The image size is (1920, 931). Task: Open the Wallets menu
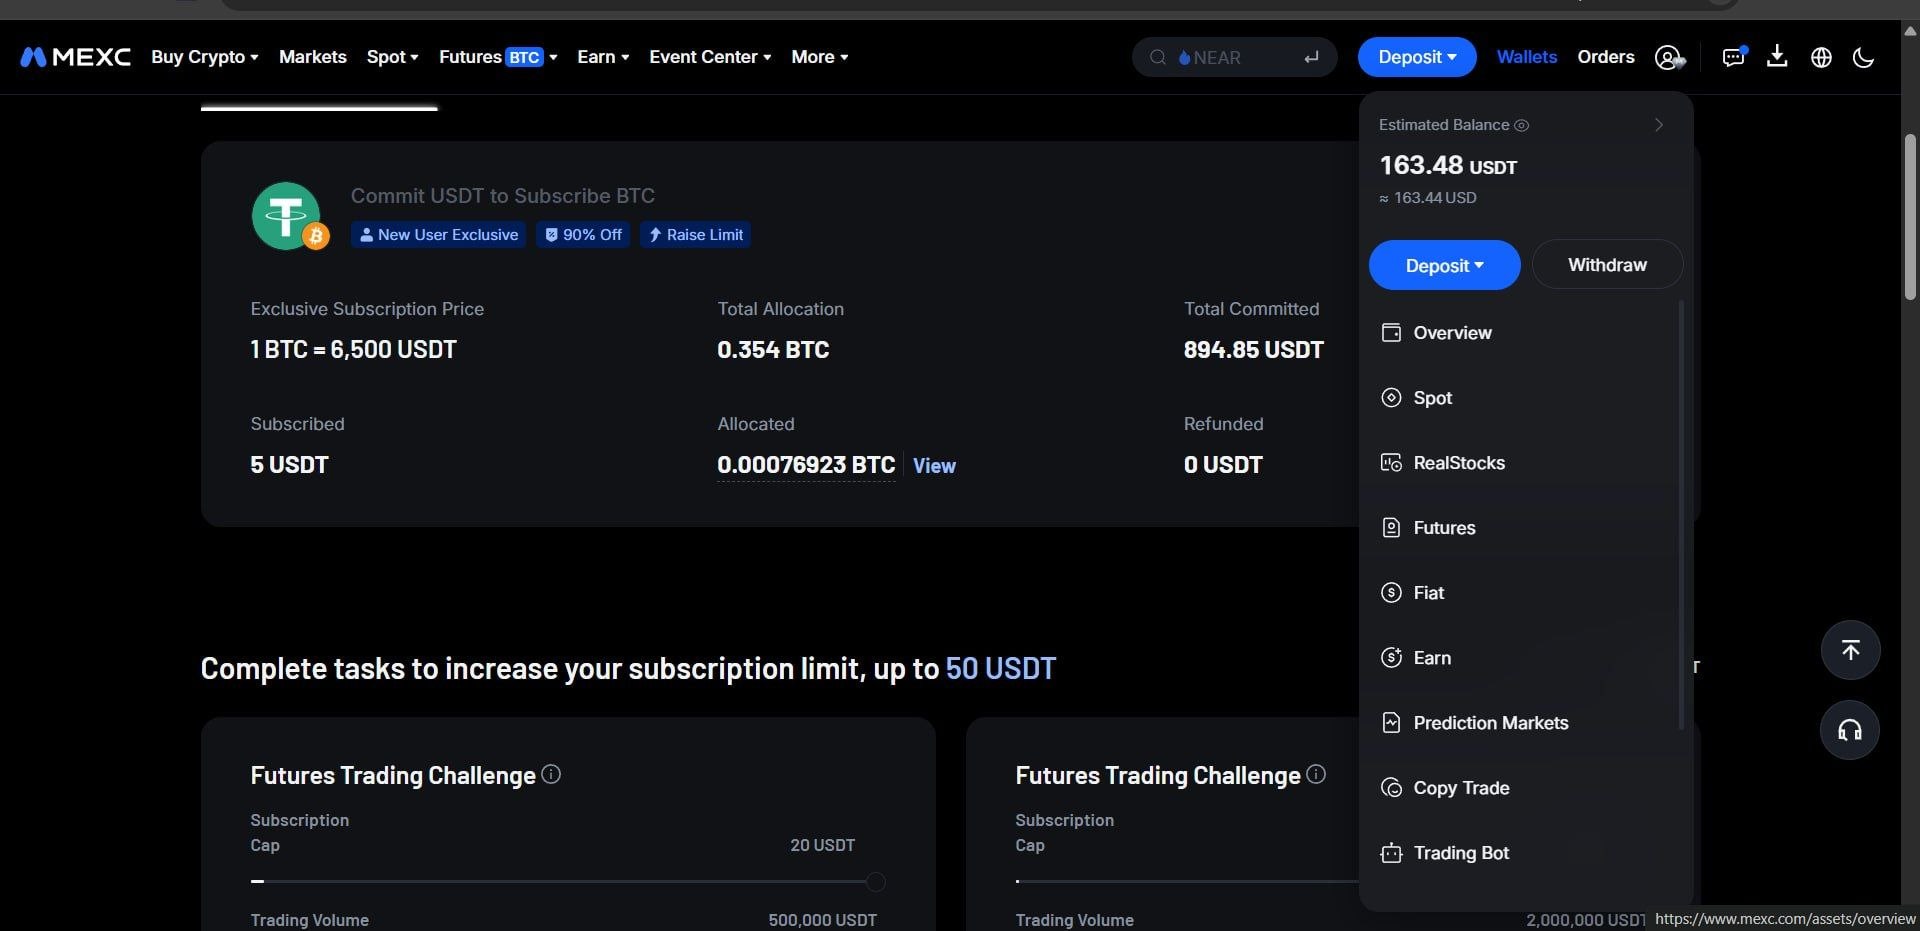[x=1527, y=57]
